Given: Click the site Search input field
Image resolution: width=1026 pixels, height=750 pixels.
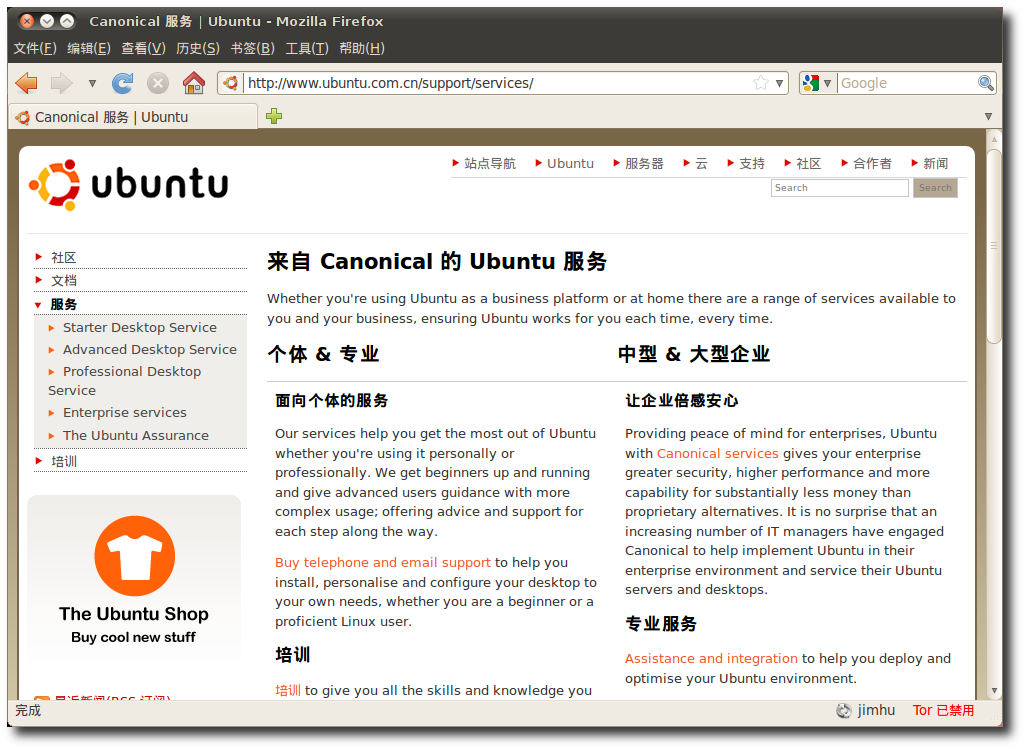Looking at the screenshot, I should coord(840,188).
